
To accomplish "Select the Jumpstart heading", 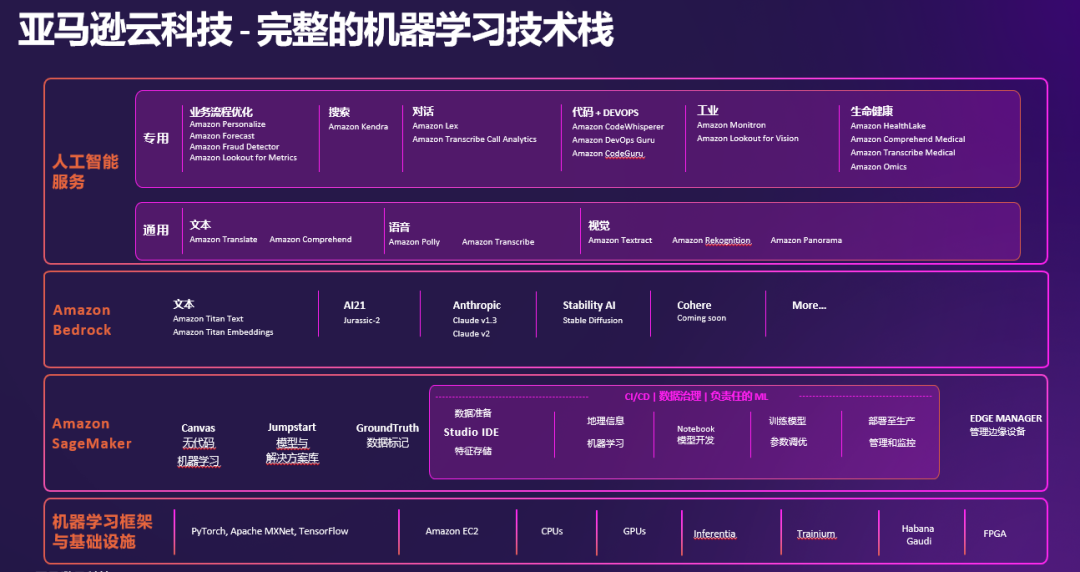I will pyautogui.click(x=292, y=427).
